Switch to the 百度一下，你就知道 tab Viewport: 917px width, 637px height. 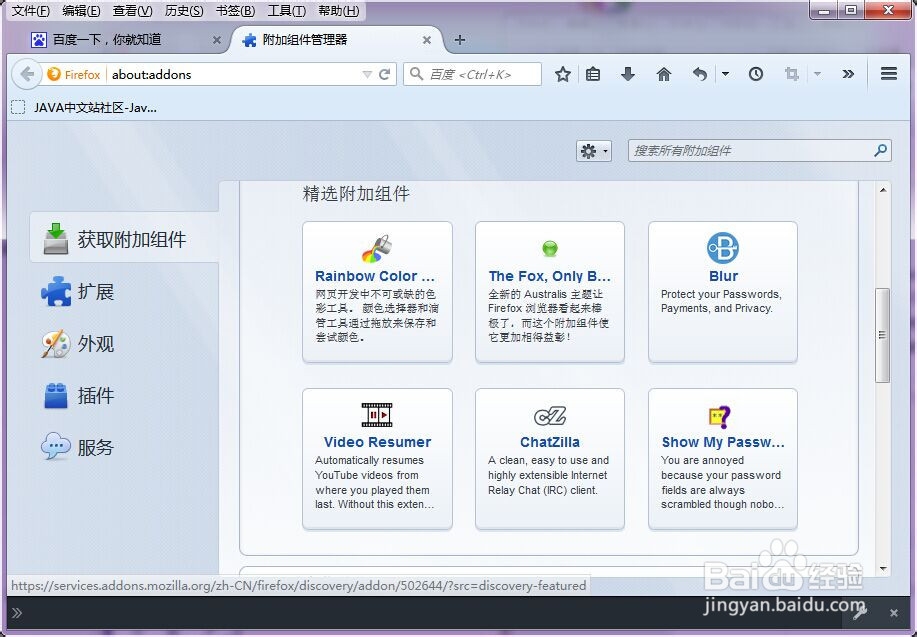coord(117,40)
